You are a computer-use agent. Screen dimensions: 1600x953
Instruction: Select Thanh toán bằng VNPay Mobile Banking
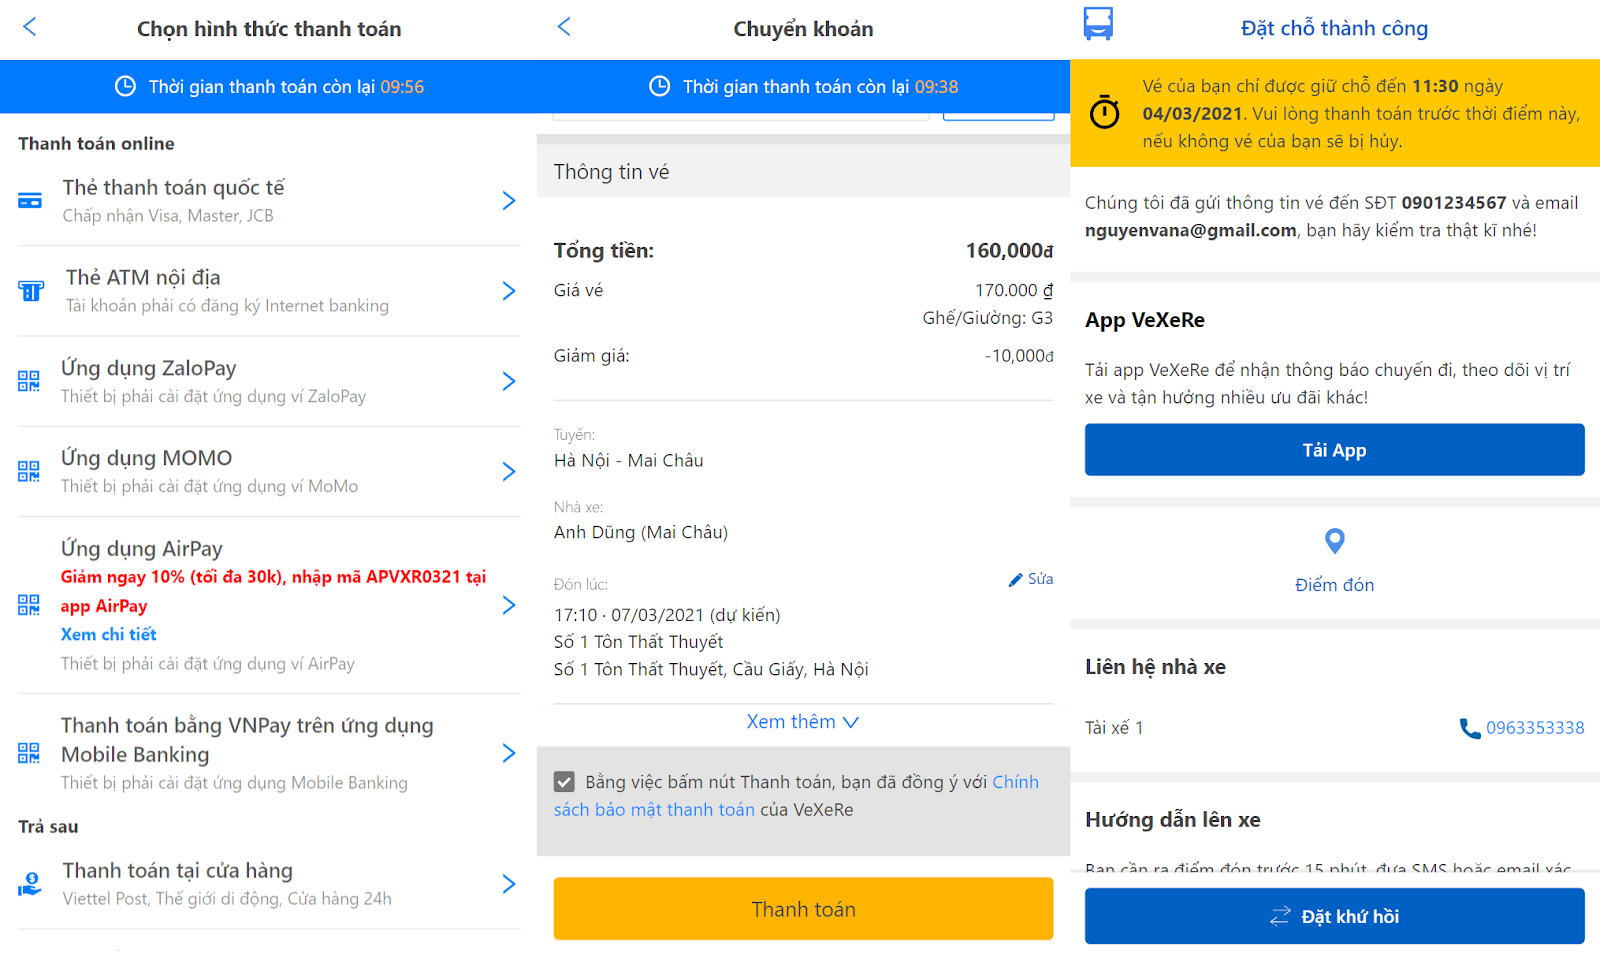(269, 753)
